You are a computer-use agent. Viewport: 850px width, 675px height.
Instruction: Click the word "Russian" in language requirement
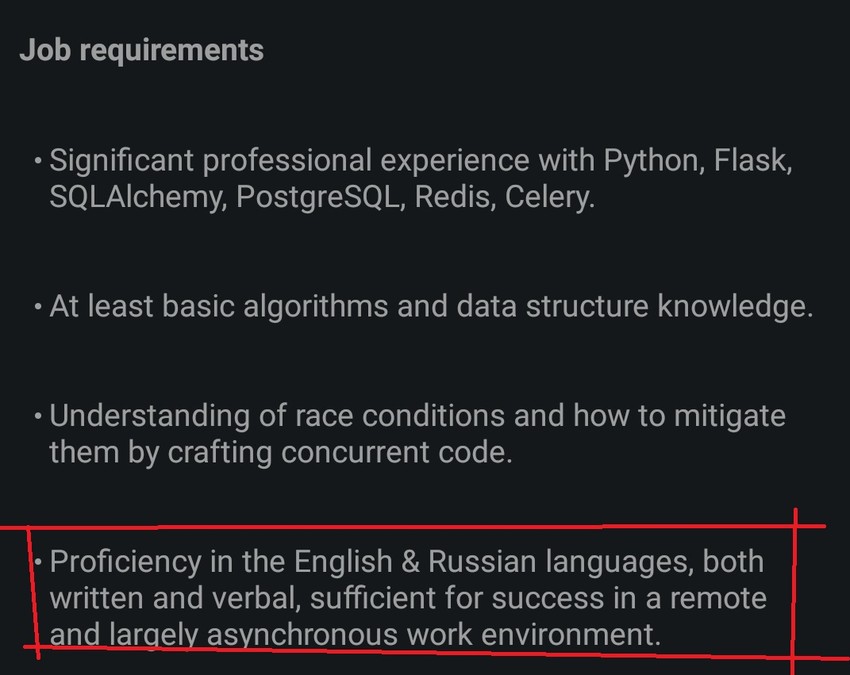point(482,561)
